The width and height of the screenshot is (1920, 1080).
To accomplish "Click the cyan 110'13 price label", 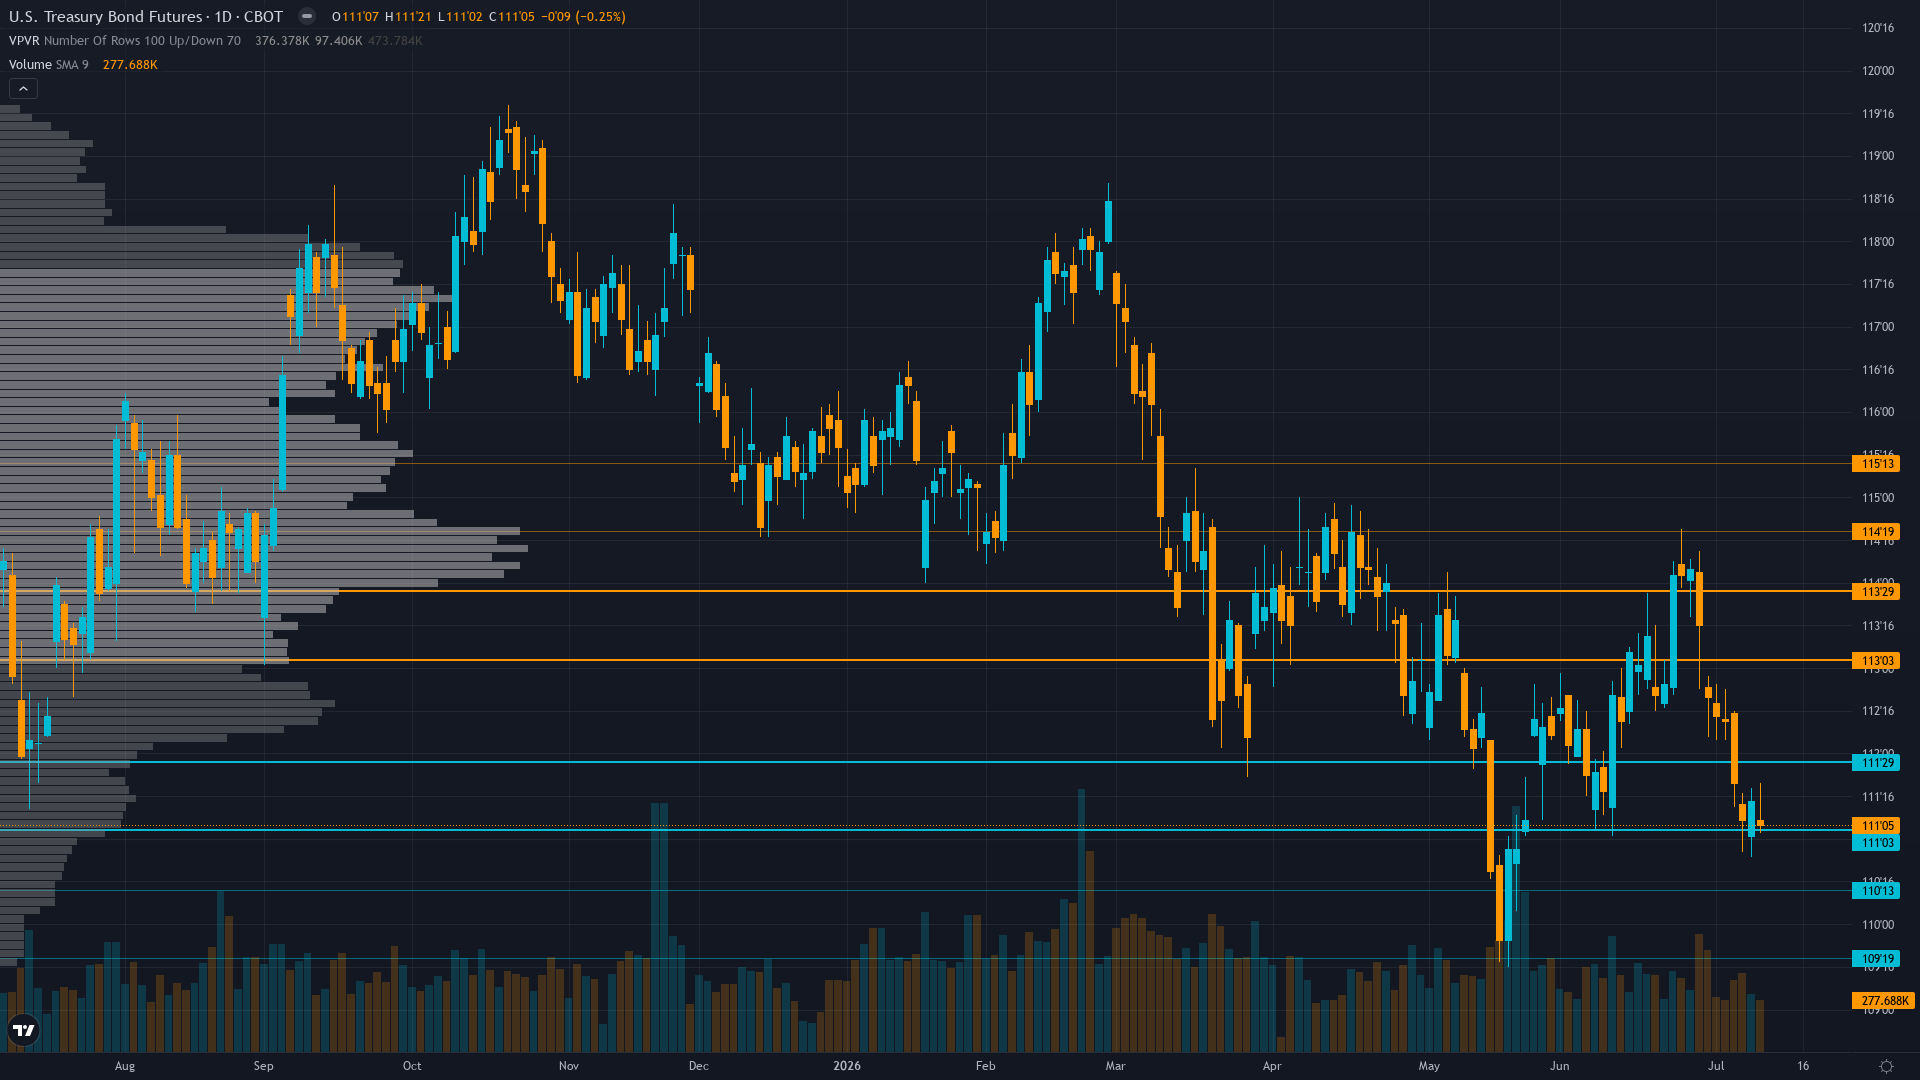I will pyautogui.click(x=1876, y=891).
